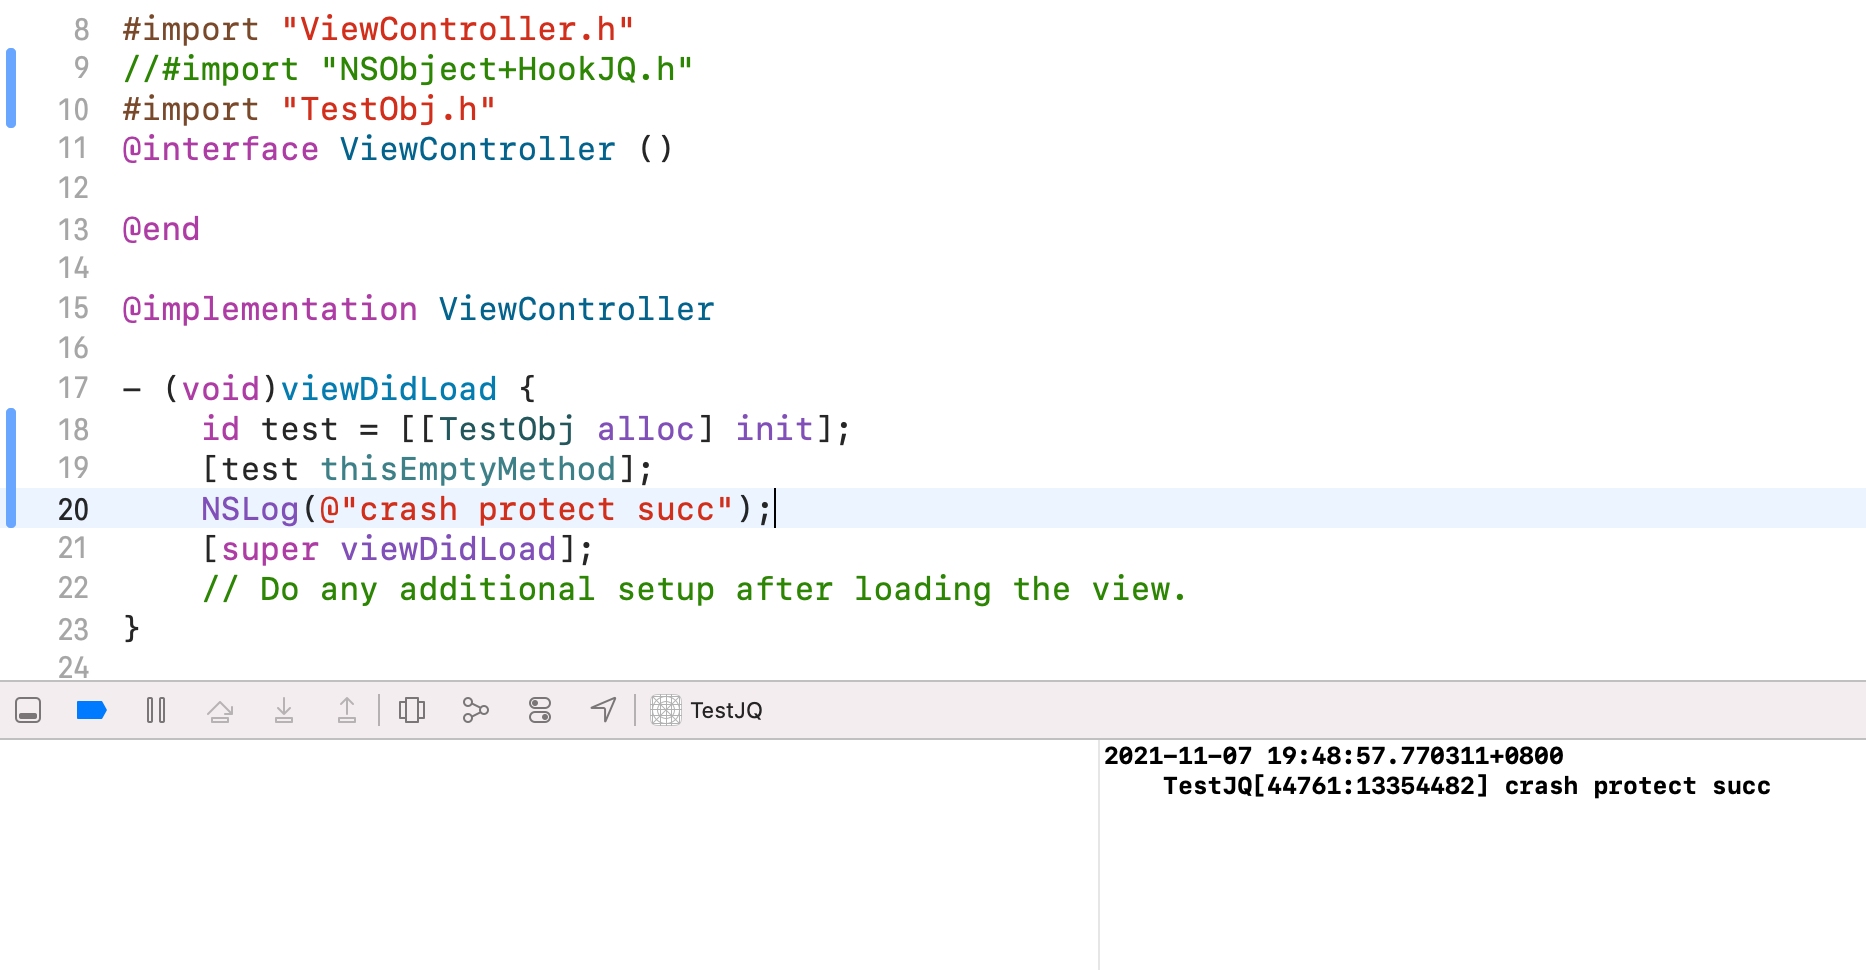Click the console timestamp 2021-11-07
Image resolution: width=1866 pixels, height=970 pixels.
pyautogui.click(x=1177, y=756)
